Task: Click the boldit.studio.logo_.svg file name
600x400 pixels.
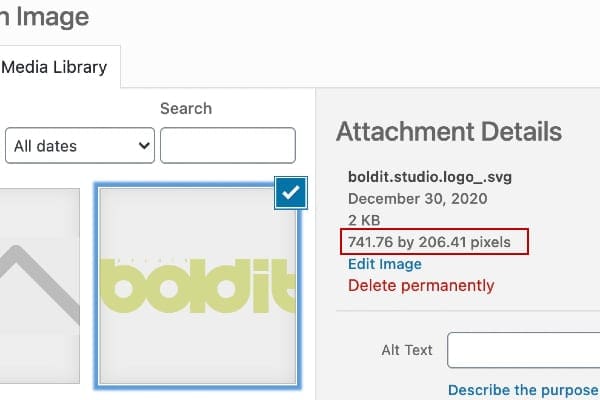Action: (430, 177)
